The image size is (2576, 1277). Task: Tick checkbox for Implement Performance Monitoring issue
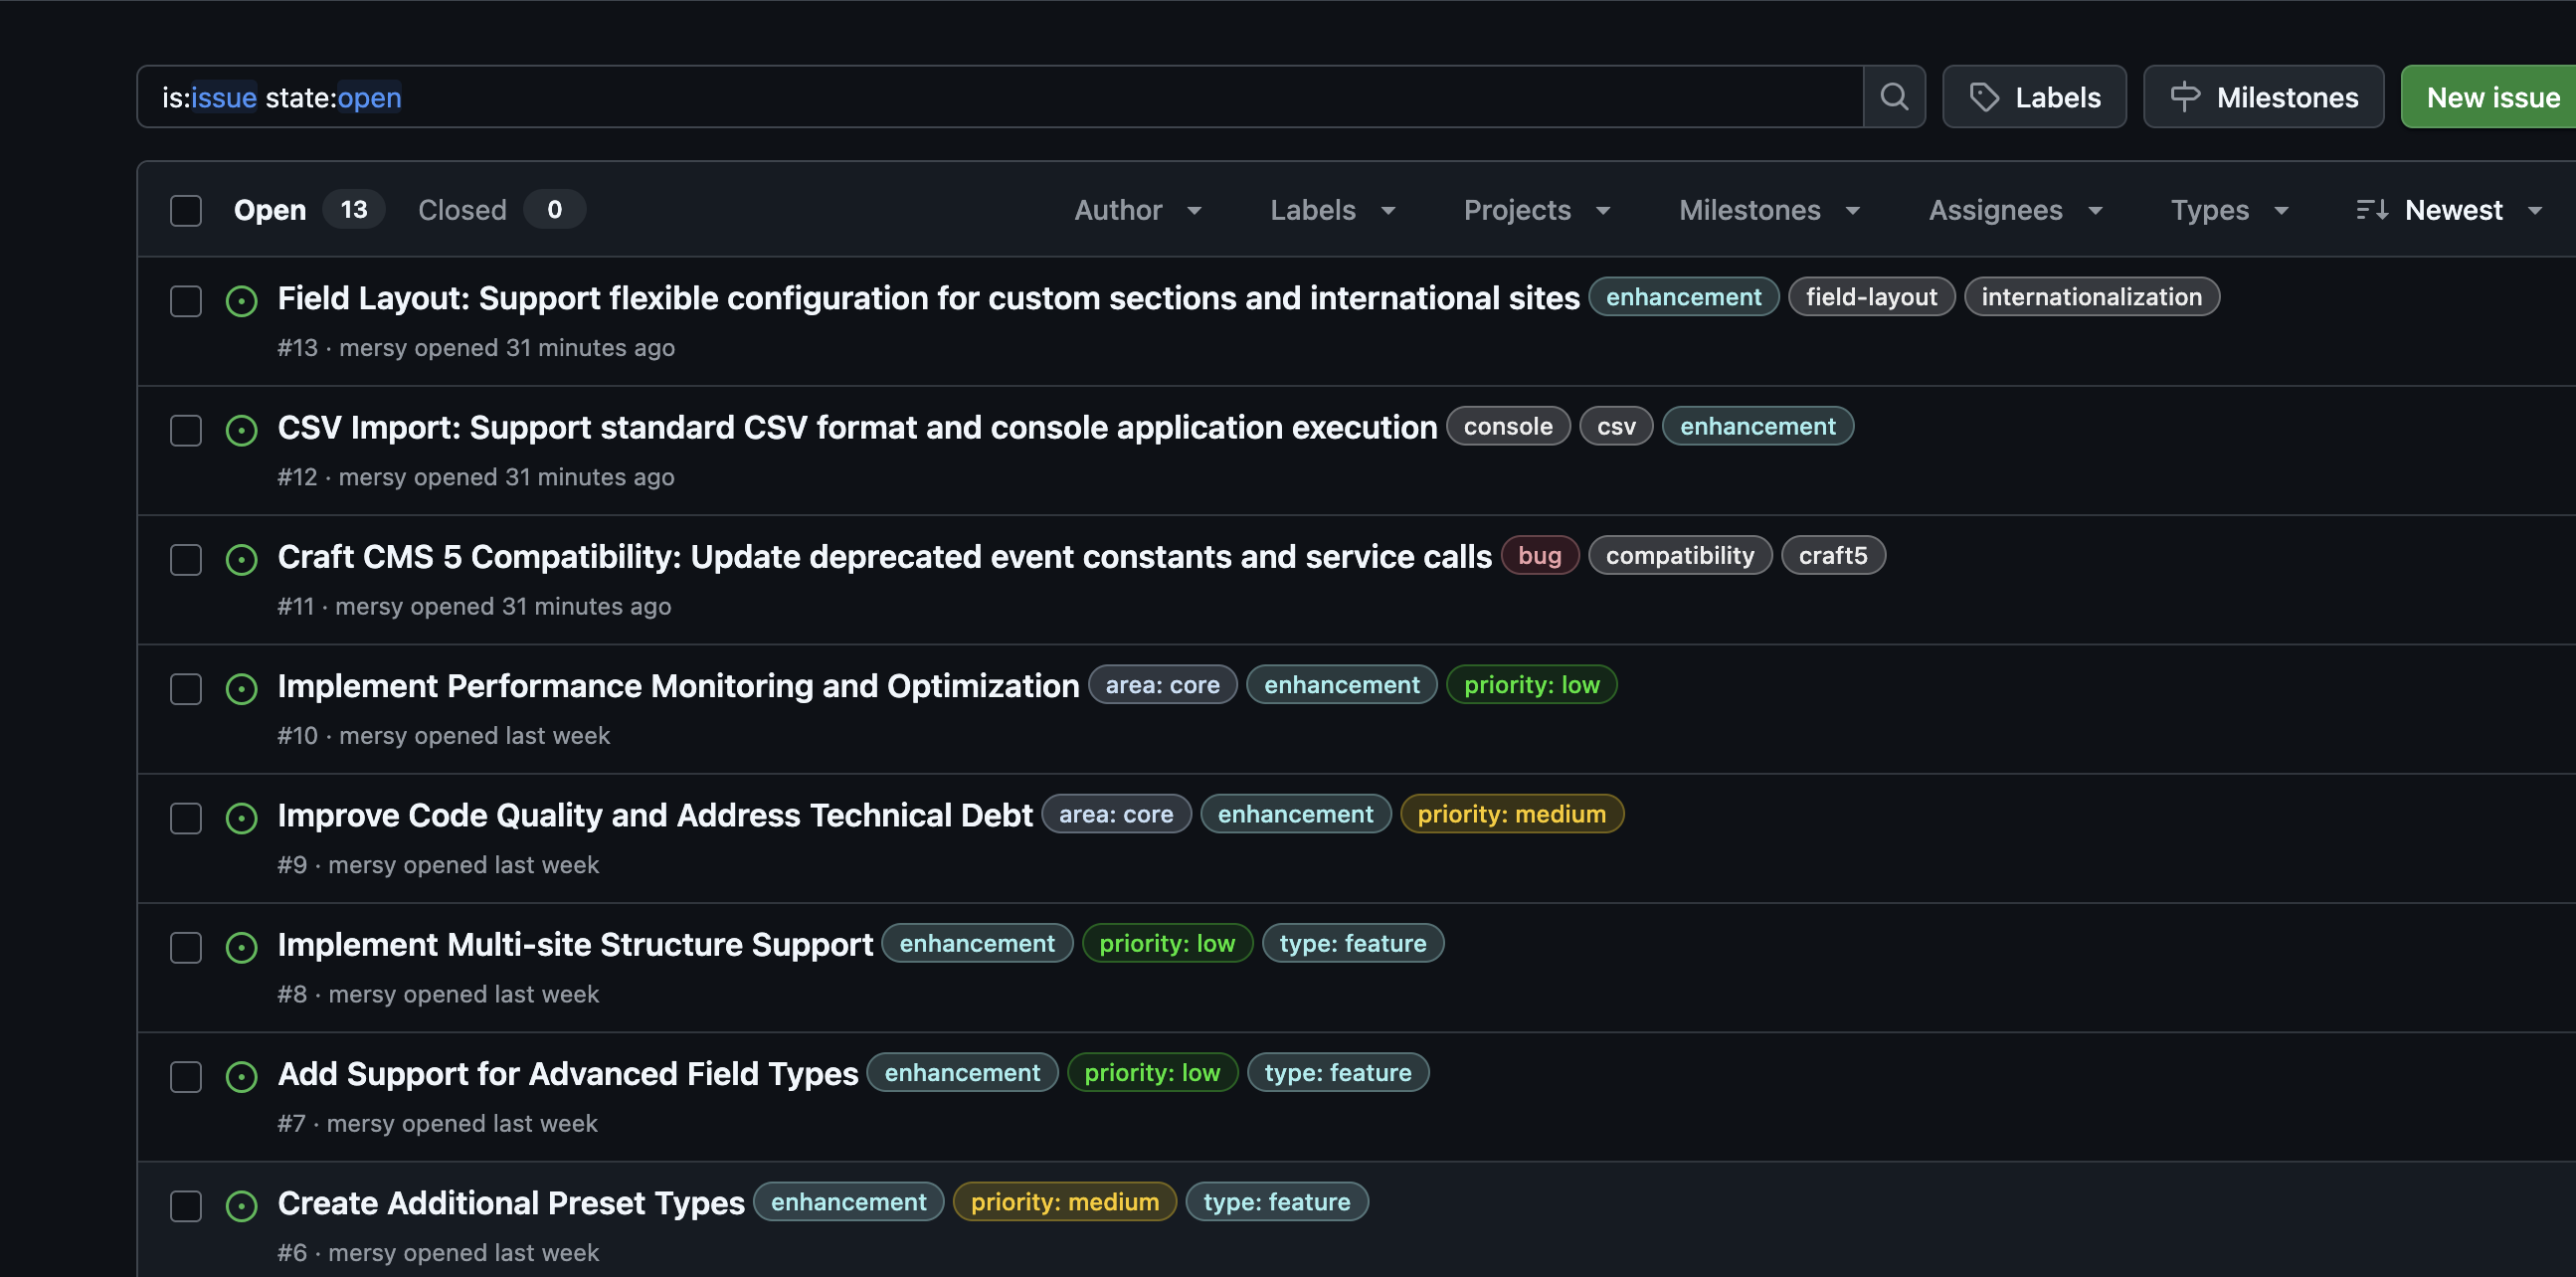186,688
